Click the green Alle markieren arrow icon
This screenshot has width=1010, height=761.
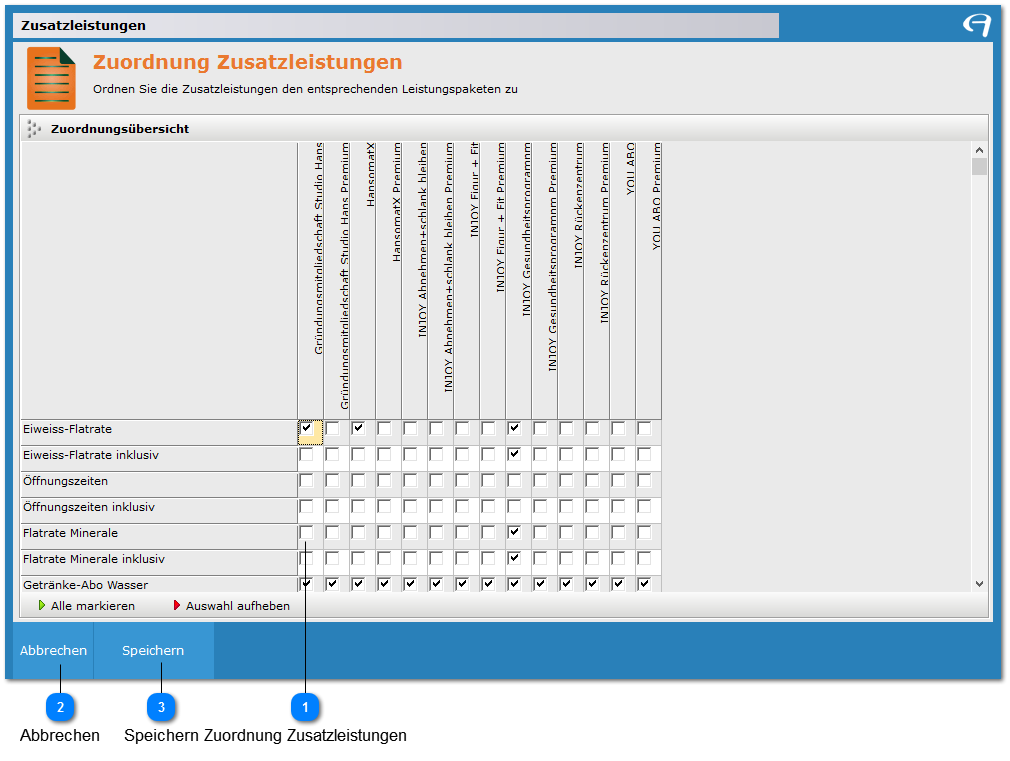click(x=42, y=606)
